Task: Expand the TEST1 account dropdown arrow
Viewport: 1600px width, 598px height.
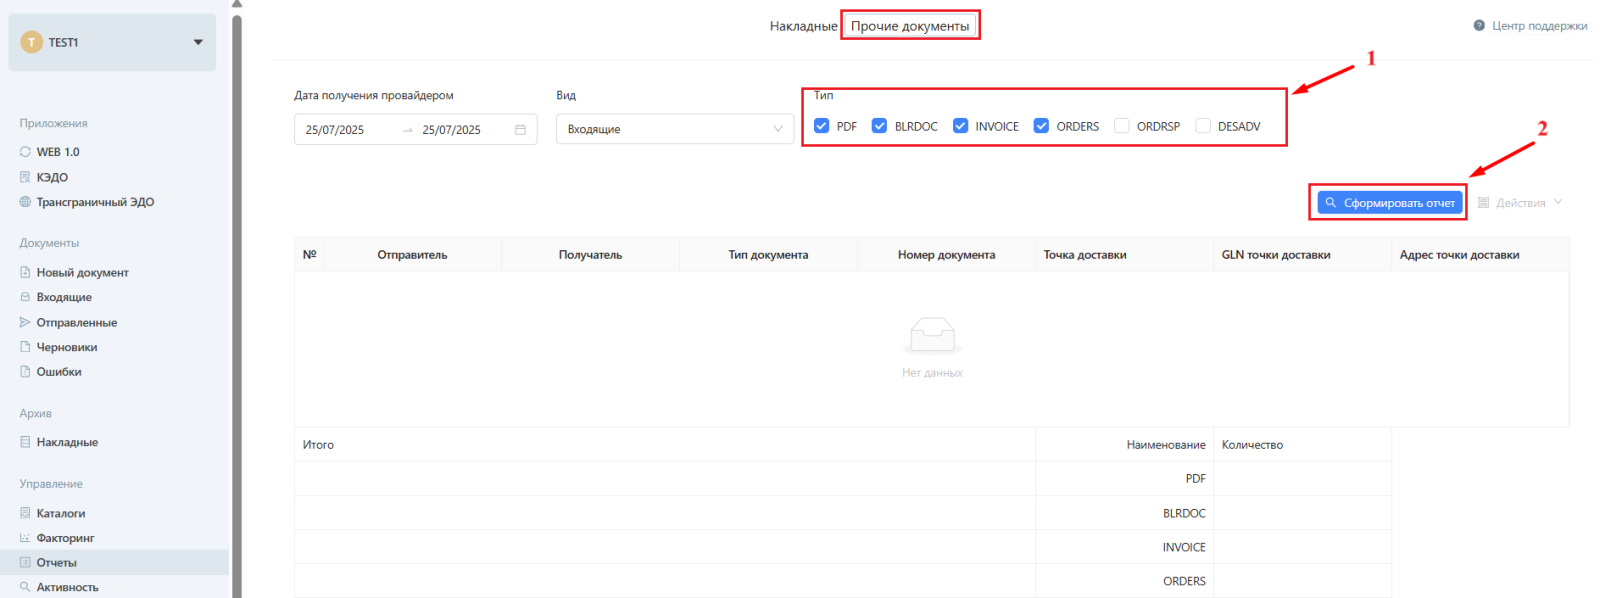Action: pos(198,42)
